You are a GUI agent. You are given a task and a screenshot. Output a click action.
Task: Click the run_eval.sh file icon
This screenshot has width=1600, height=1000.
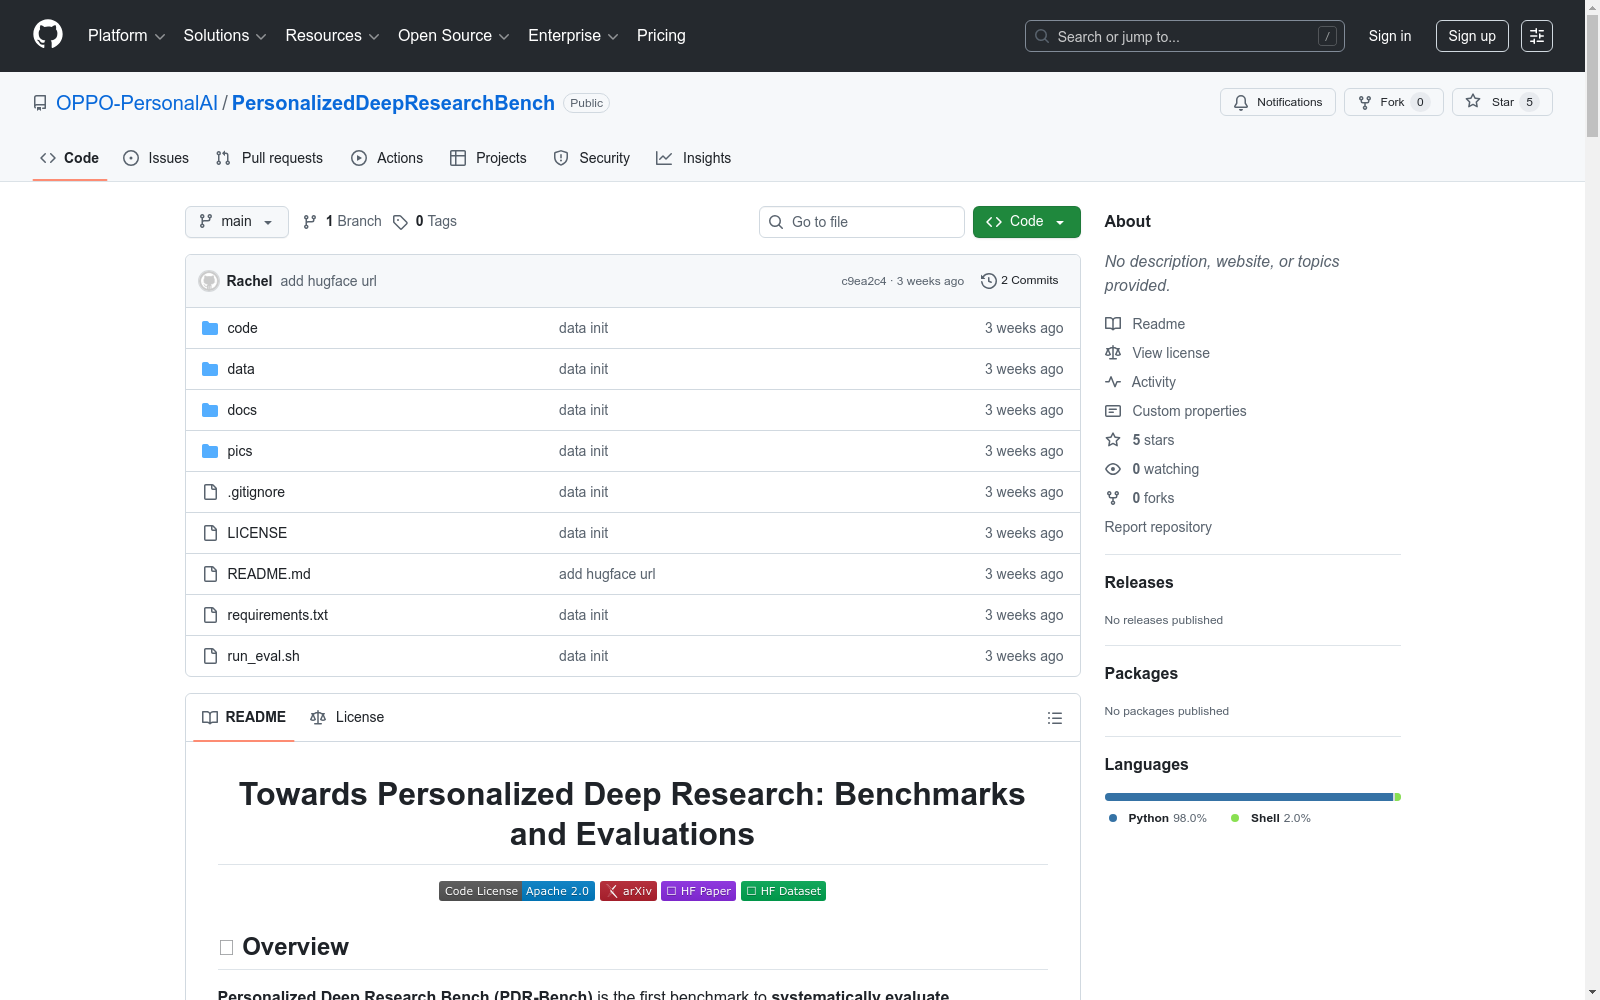pos(210,656)
